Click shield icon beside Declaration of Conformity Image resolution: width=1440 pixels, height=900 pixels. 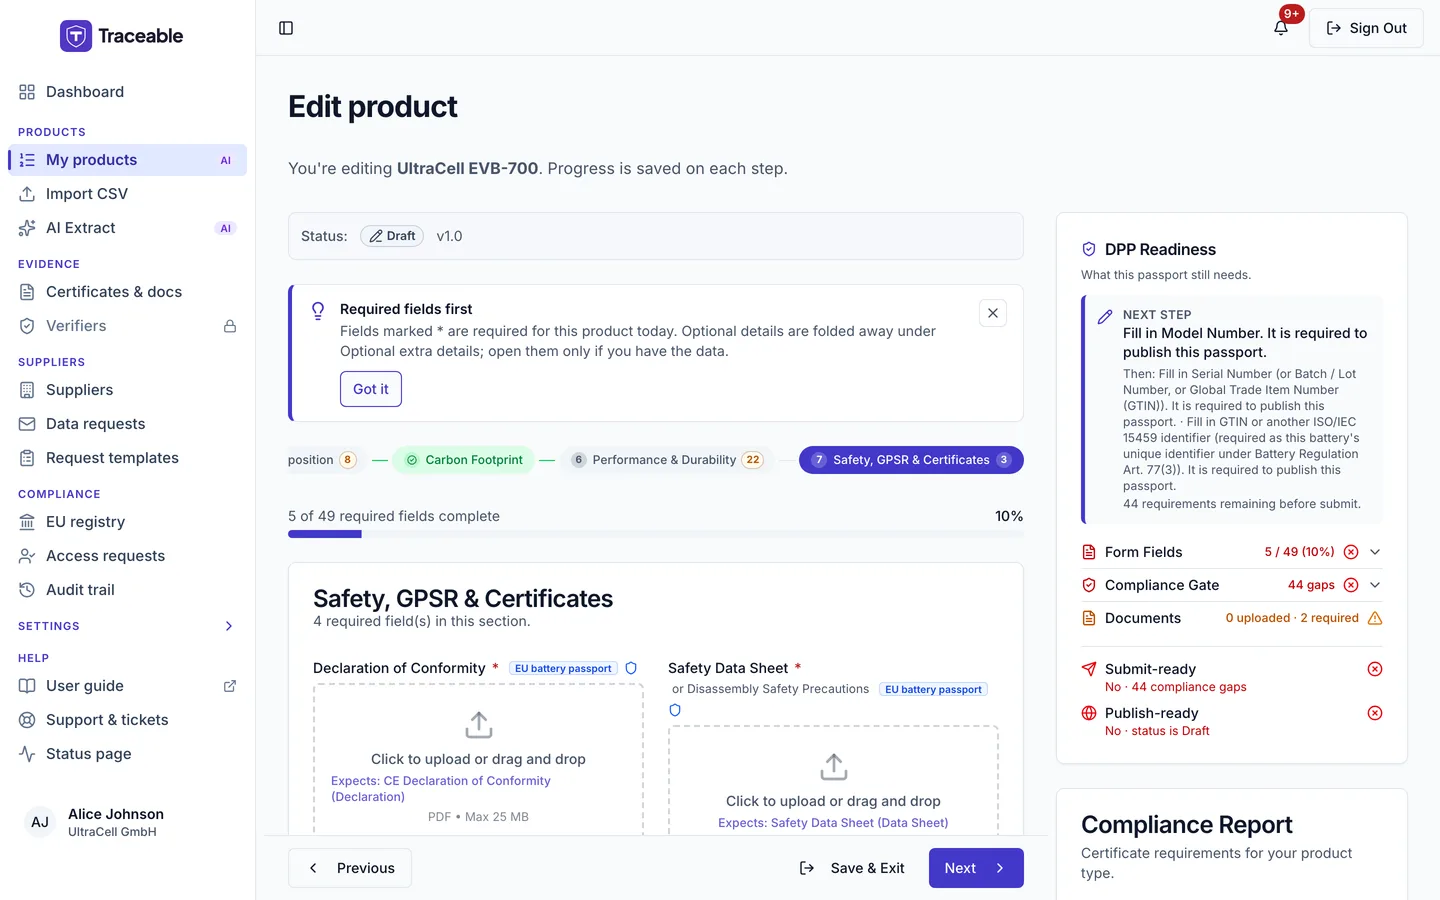click(x=631, y=668)
